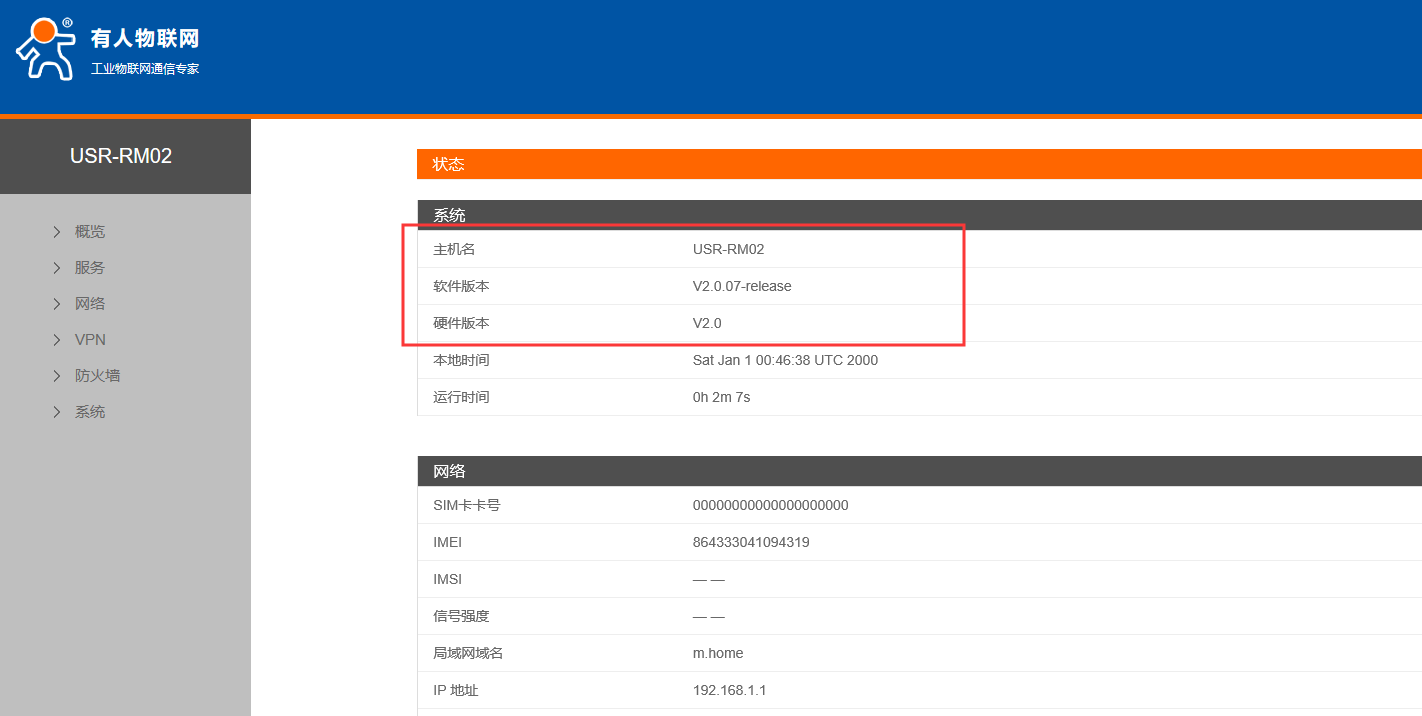The width and height of the screenshot is (1422, 716).
Task: Click the hostname value USR-RM02 in table
Action: (x=728, y=249)
